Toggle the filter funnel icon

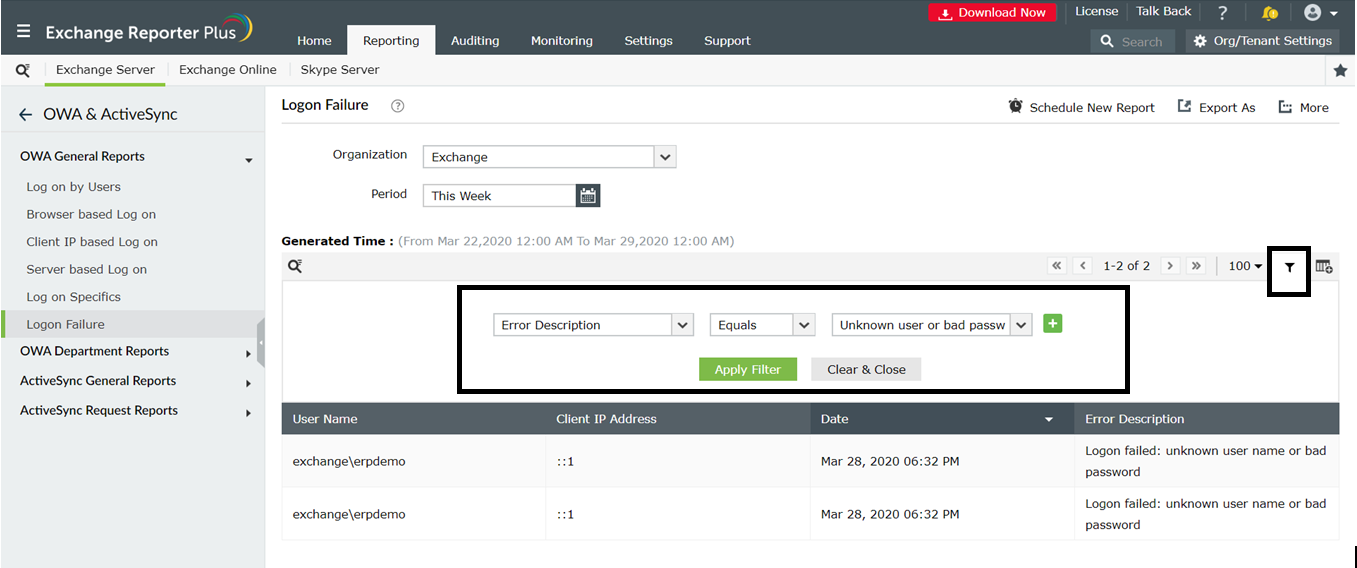pyautogui.click(x=1289, y=267)
